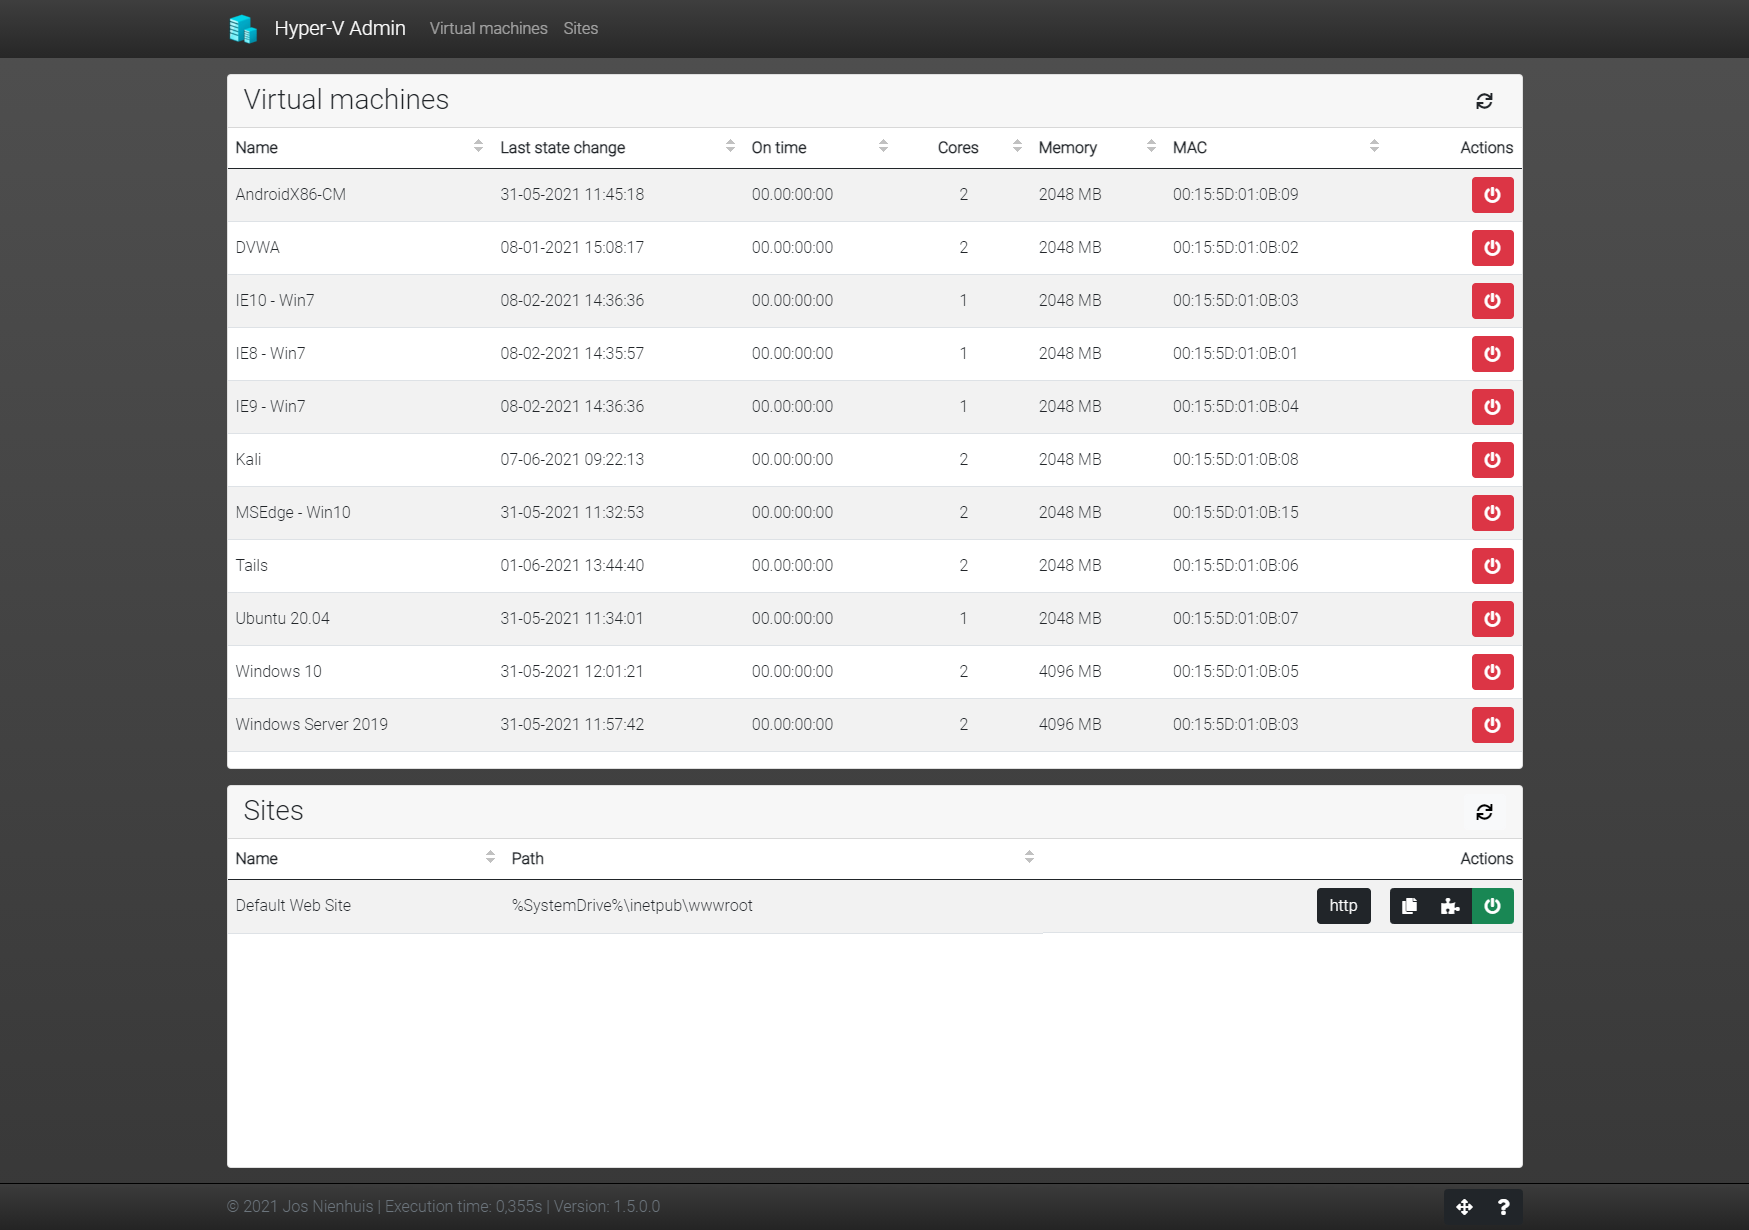Select the Windows Server 2019 name cell
The width and height of the screenshot is (1749, 1230).
click(x=312, y=725)
